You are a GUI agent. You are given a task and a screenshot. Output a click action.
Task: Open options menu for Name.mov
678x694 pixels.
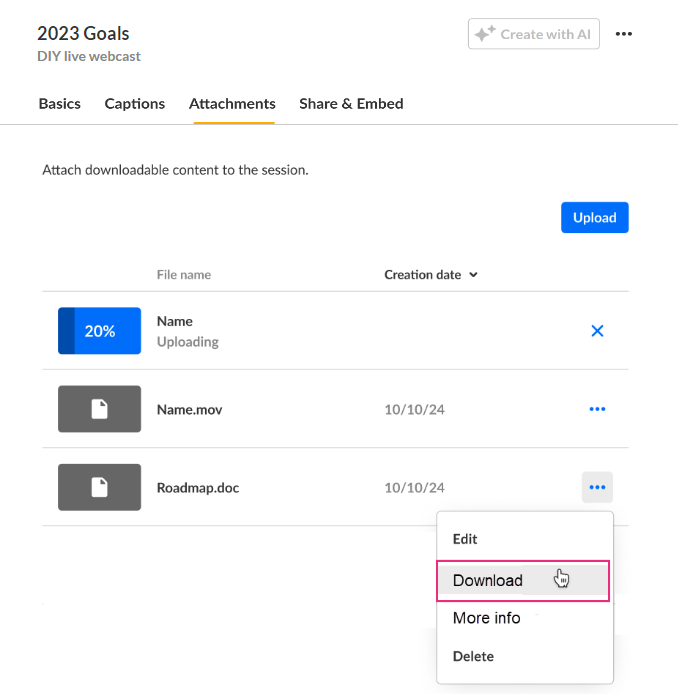pyautogui.click(x=597, y=409)
